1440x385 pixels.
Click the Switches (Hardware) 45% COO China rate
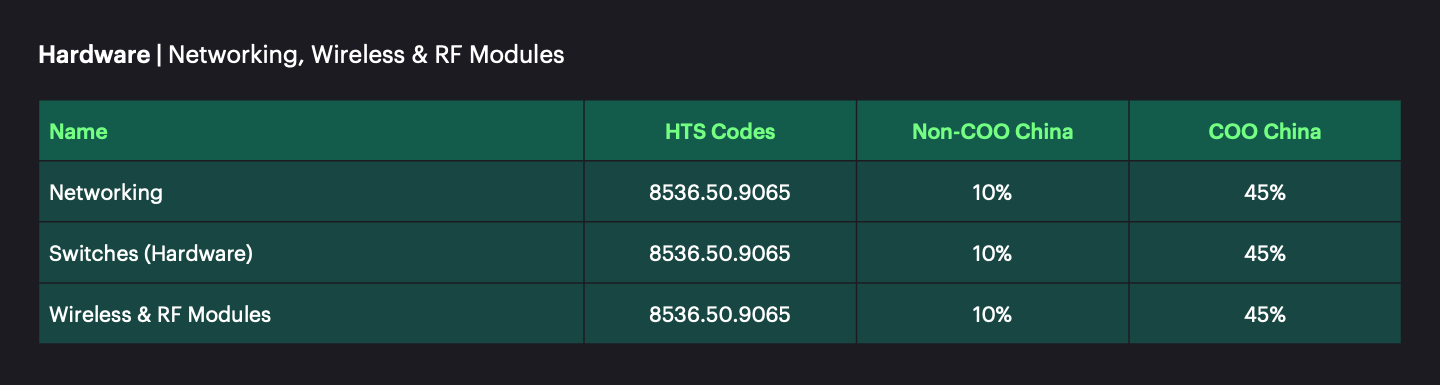tap(1265, 253)
